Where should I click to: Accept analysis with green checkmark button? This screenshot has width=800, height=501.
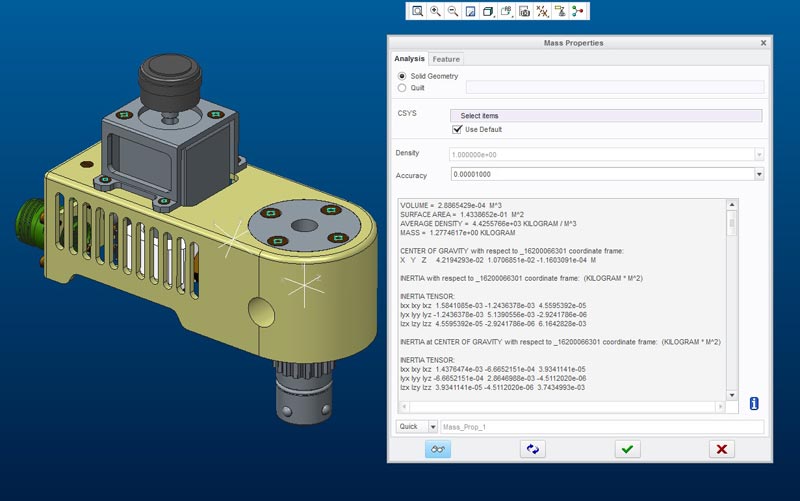pyautogui.click(x=627, y=450)
